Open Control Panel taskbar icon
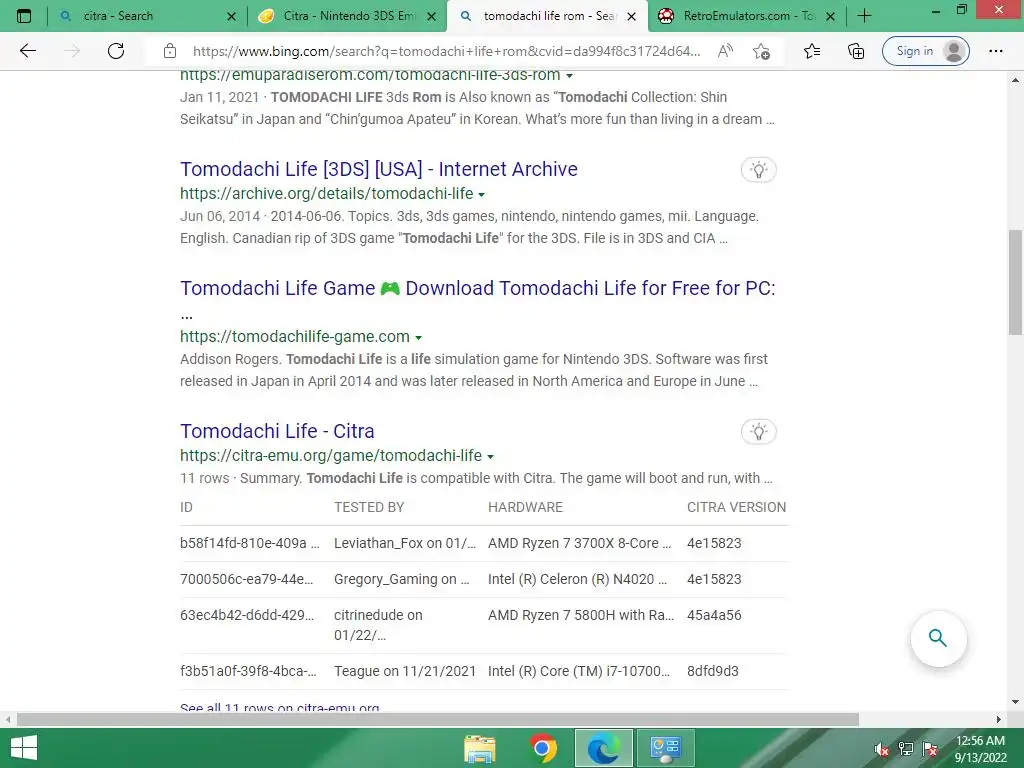Viewport: 1024px width, 768px height. [665, 748]
